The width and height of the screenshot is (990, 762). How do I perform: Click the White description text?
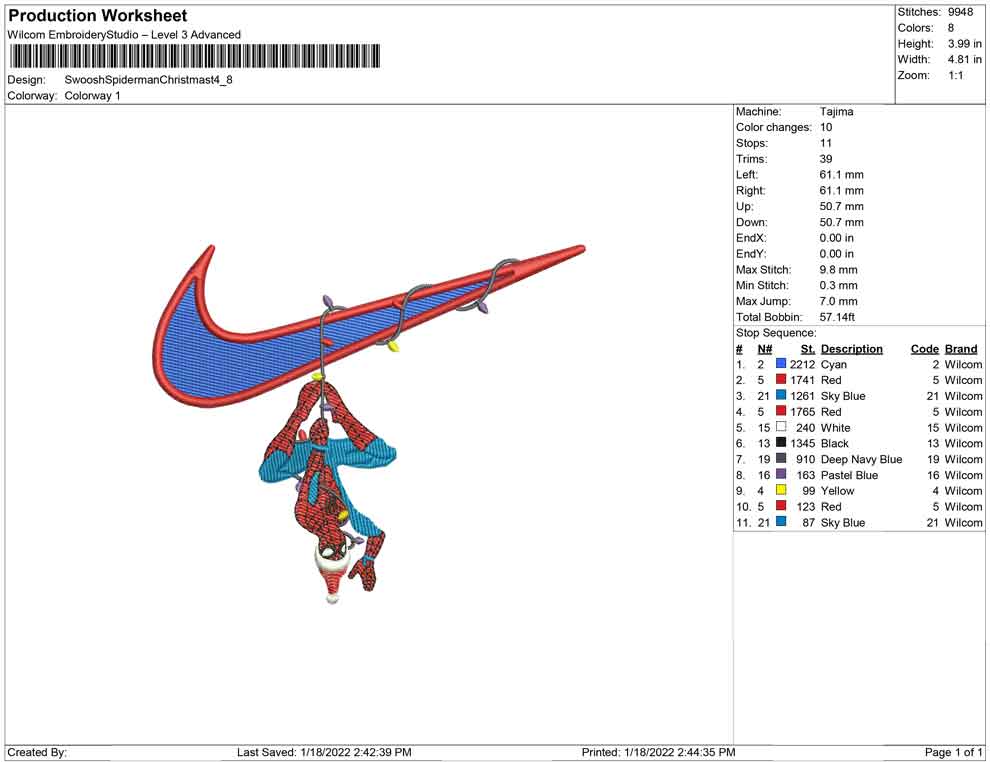[835, 427]
